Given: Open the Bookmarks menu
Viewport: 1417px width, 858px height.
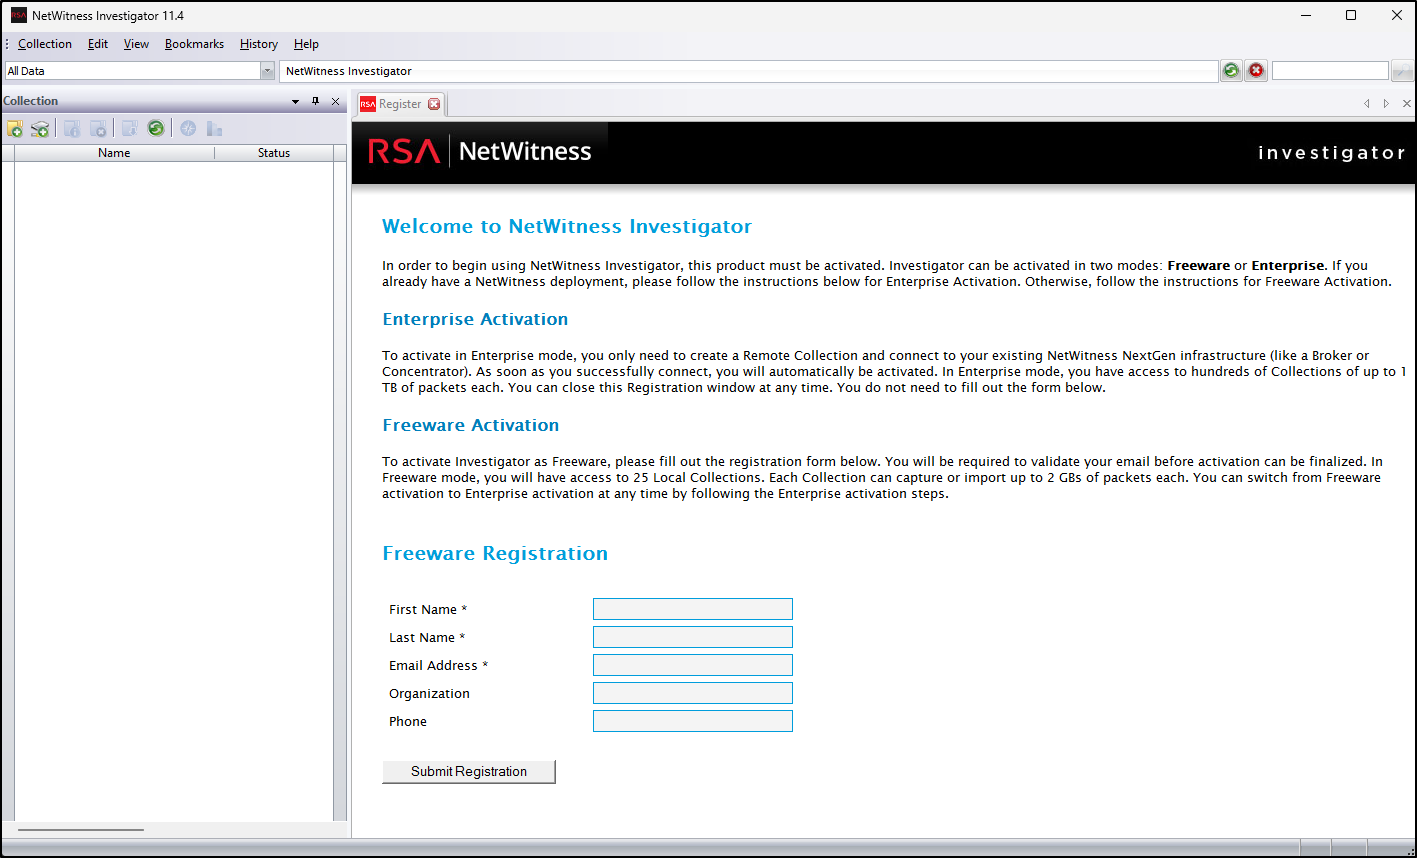Looking at the screenshot, I should pyautogui.click(x=194, y=44).
